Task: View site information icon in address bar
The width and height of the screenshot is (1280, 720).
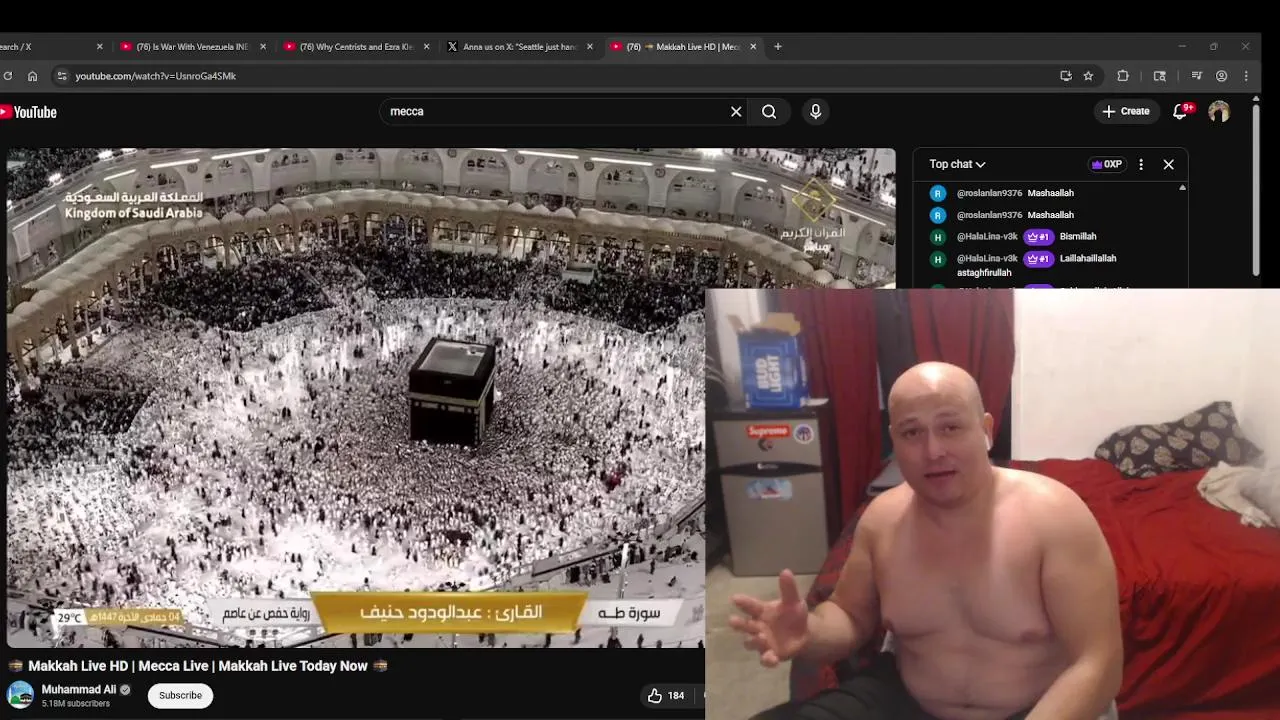Action: tap(62, 76)
